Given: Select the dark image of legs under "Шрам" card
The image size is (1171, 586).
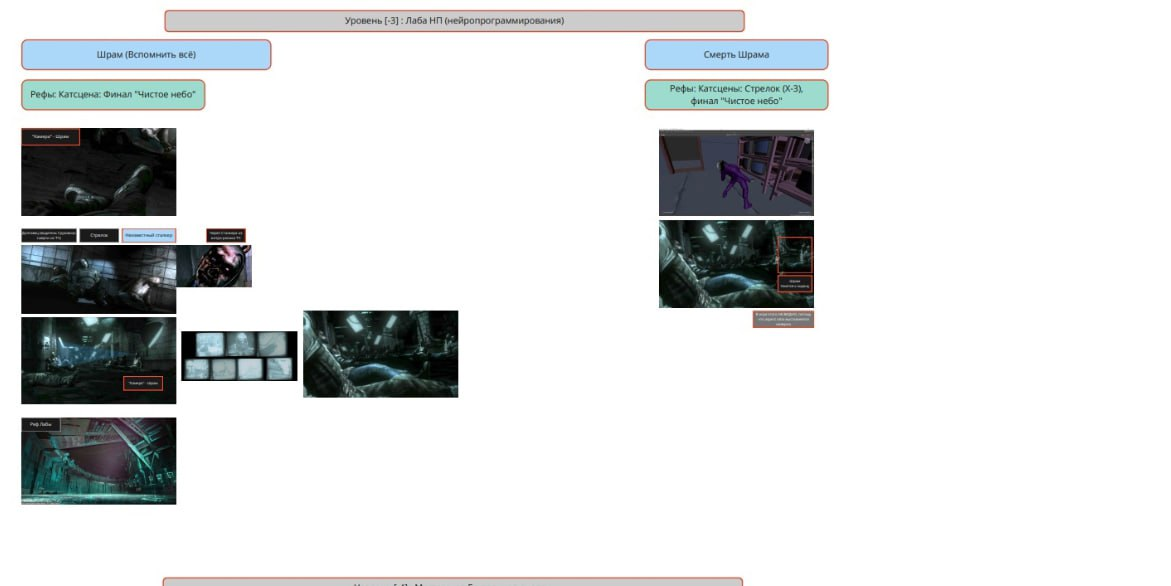Looking at the screenshot, I should click(99, 172).
